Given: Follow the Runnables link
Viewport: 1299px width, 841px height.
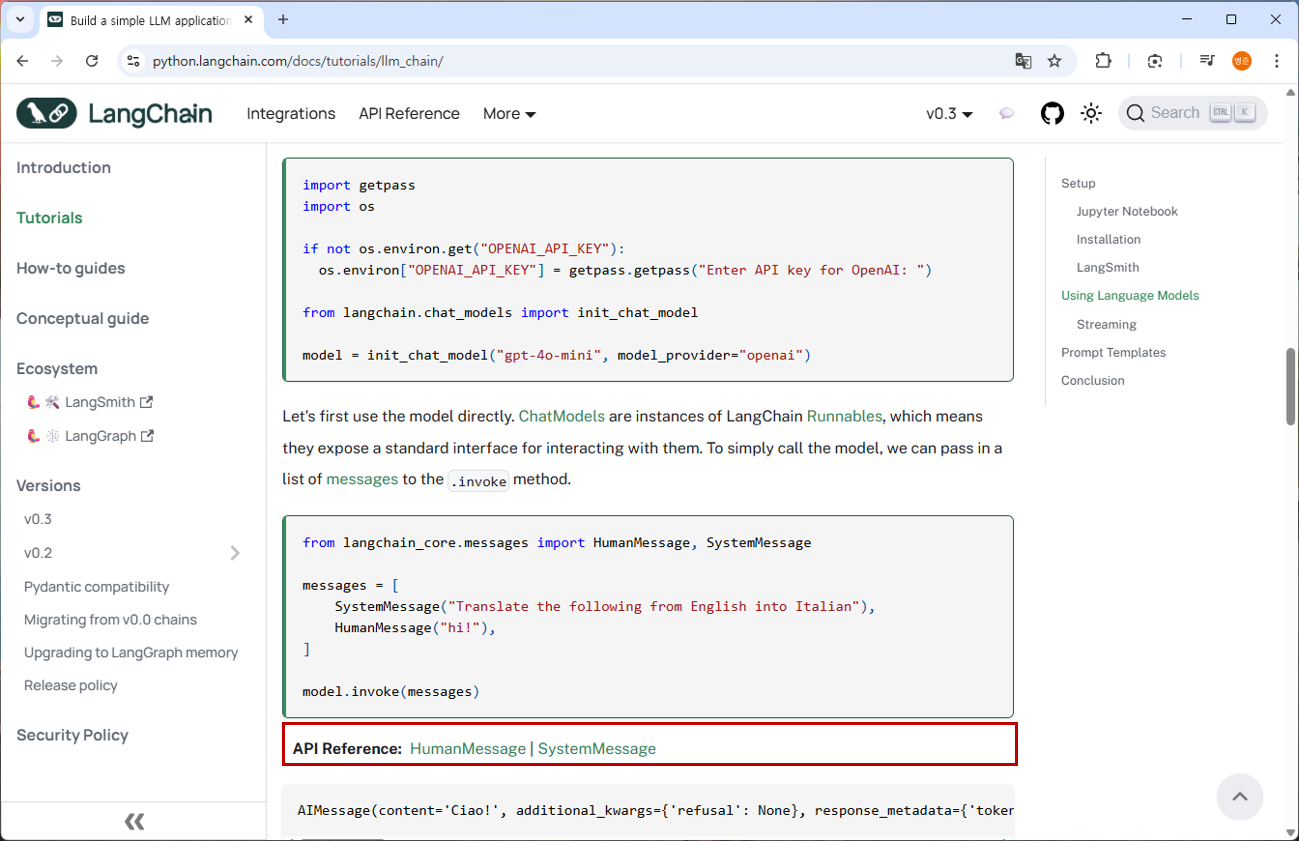Looking at the screenshot, I should click(x=844, y=416).
